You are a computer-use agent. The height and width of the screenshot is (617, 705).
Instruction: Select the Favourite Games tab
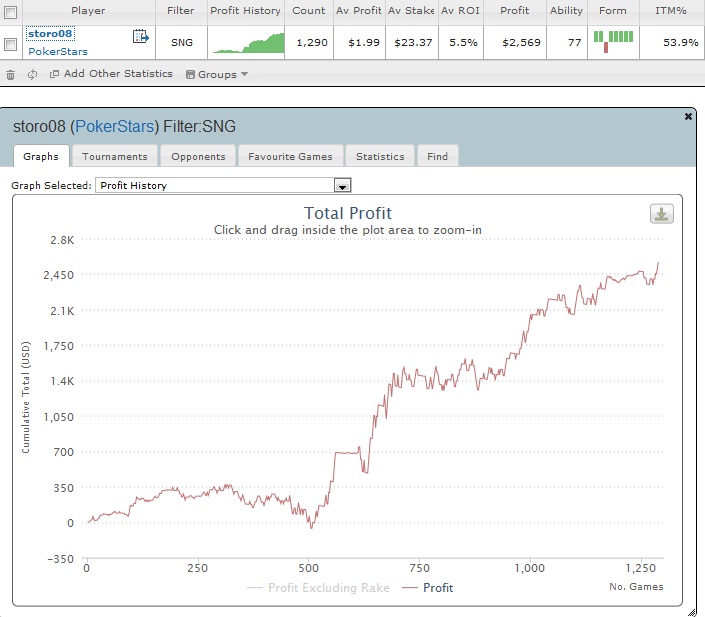click(x=292, y=156)
